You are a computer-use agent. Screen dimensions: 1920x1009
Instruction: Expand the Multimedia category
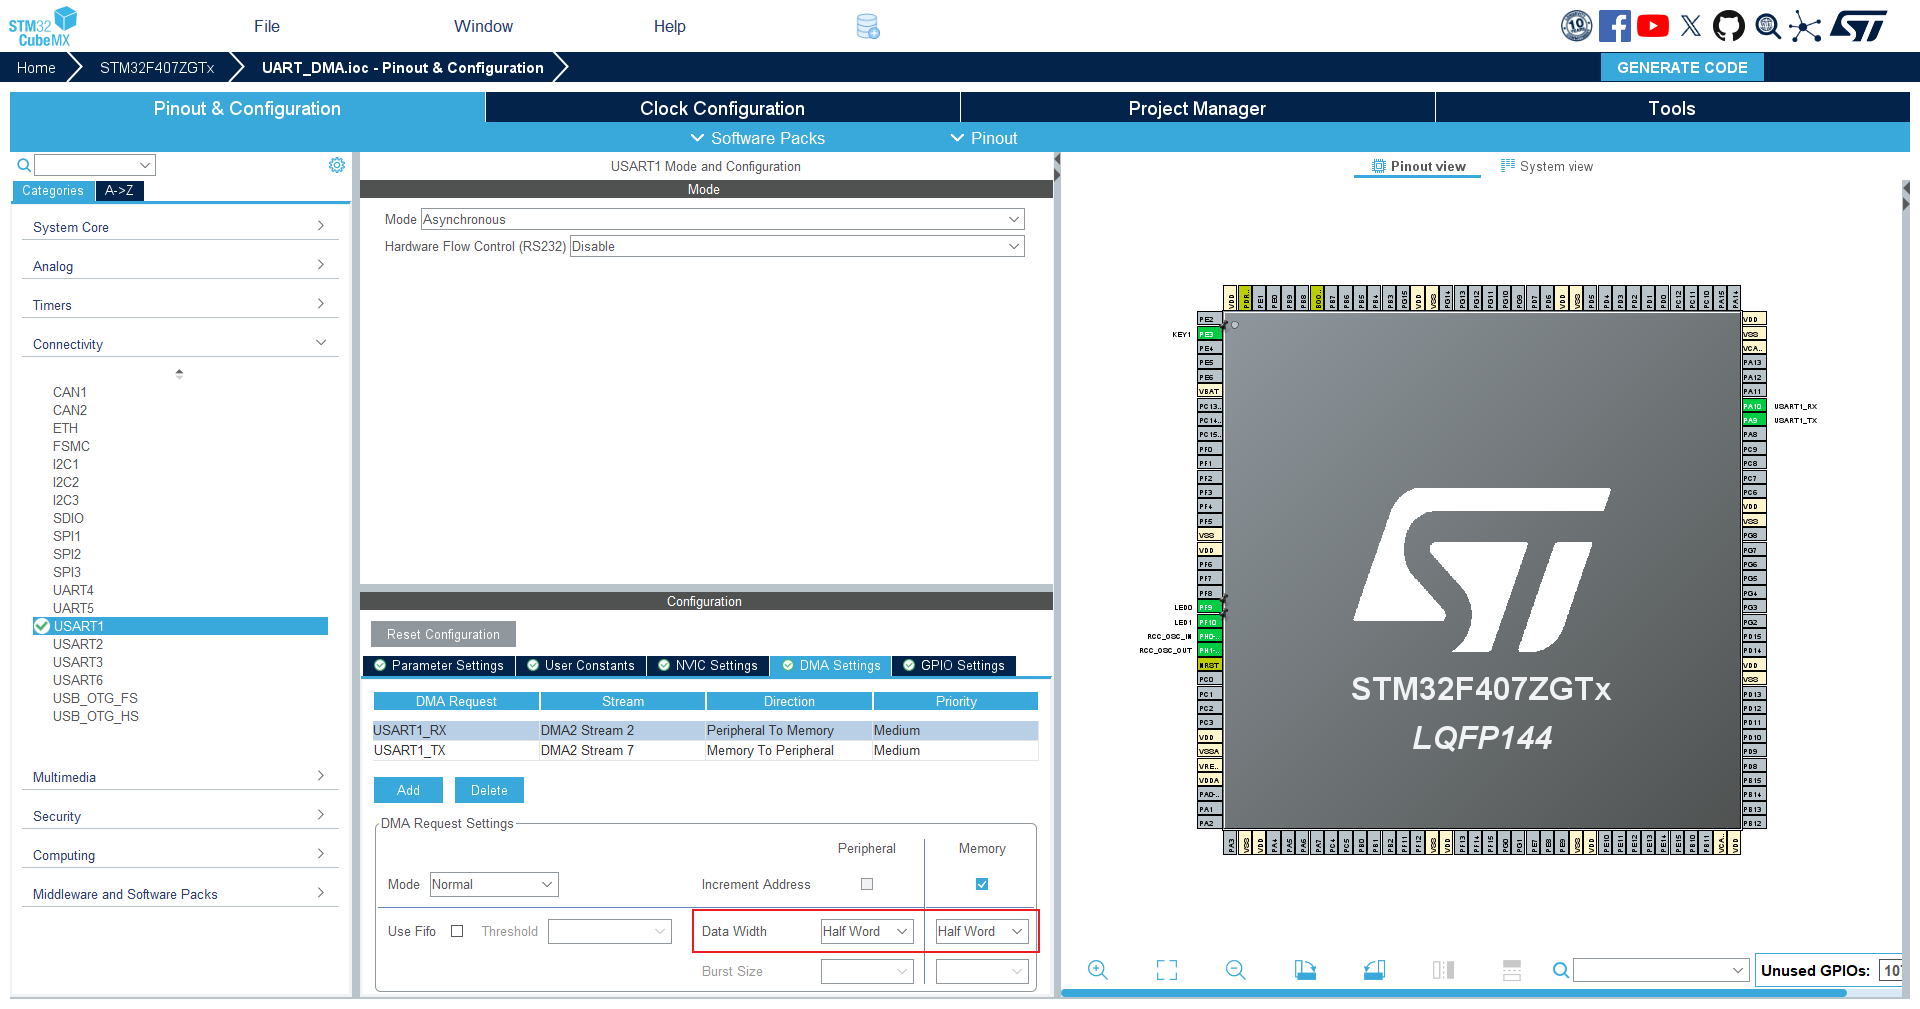(x=180, y=777)
